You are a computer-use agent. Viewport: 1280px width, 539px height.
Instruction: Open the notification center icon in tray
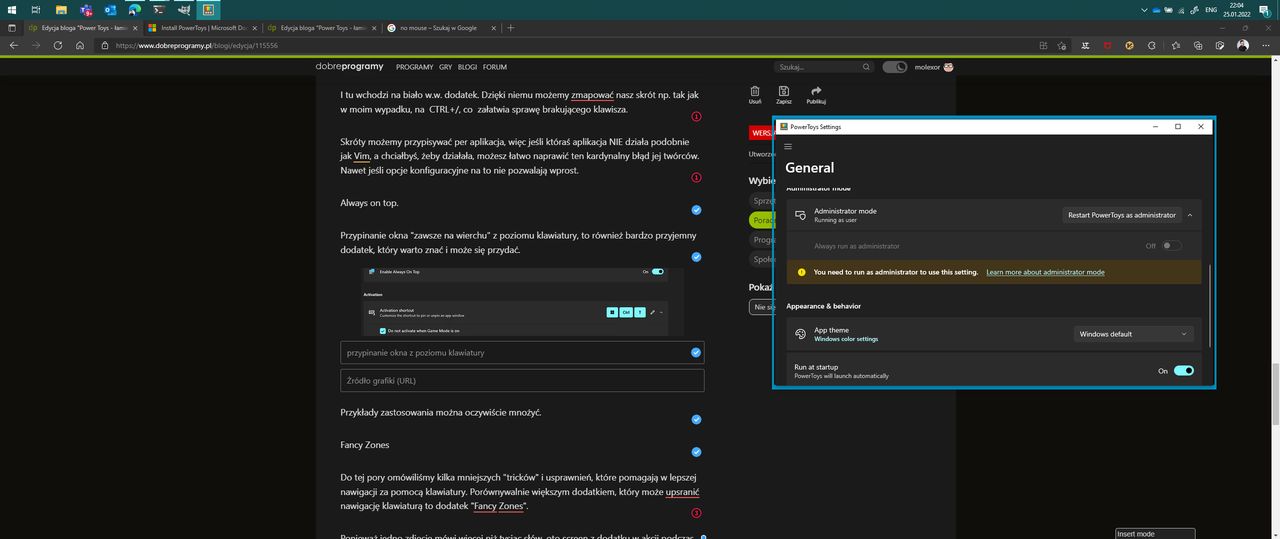coord(1267,10)
